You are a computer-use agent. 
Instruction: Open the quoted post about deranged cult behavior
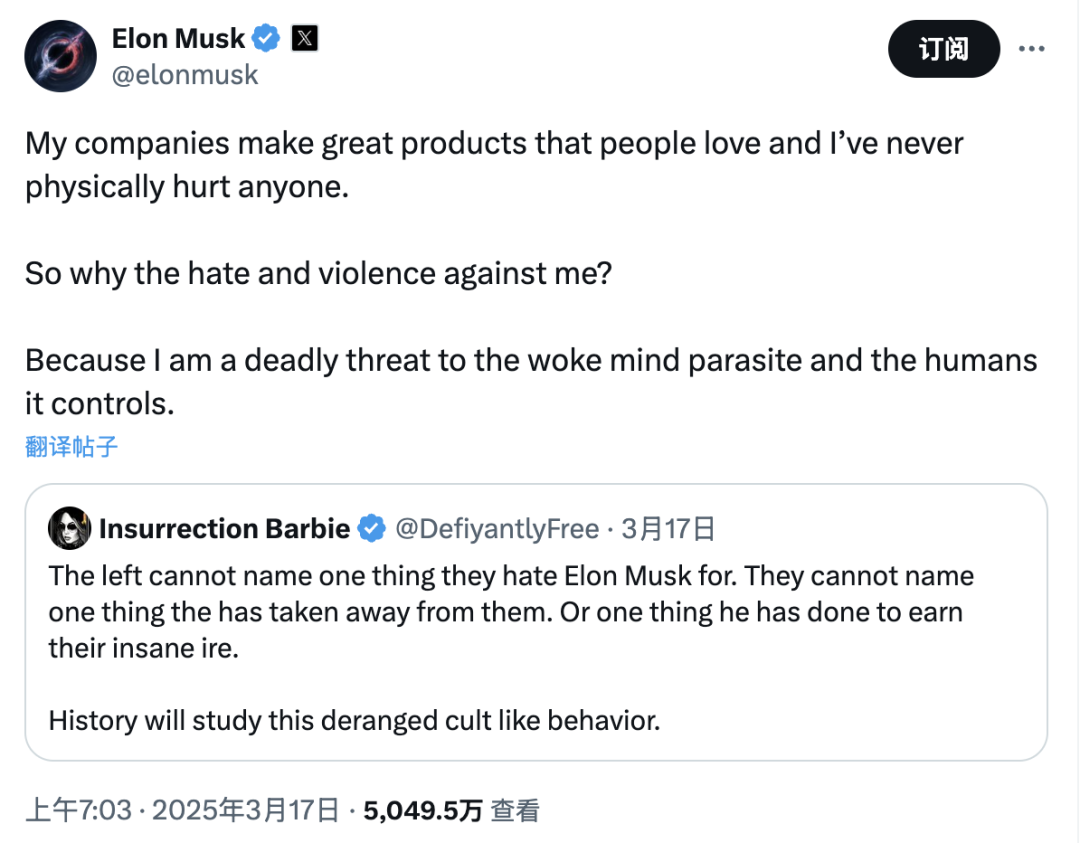536,622
